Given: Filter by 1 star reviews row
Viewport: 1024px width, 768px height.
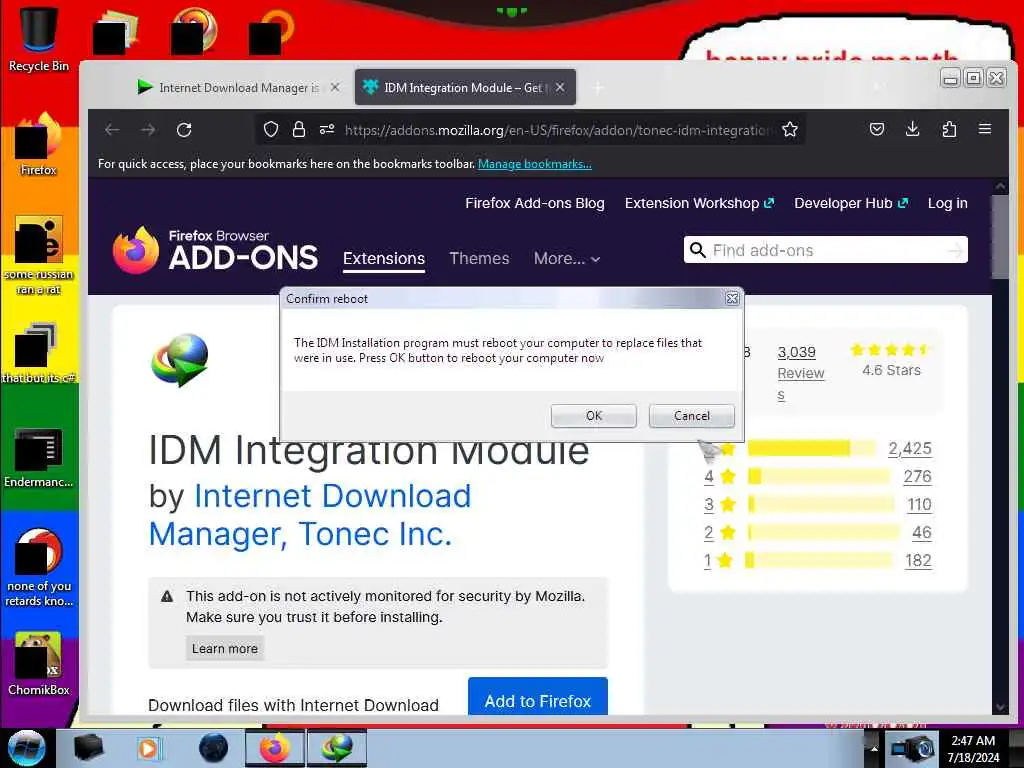Looking at the screenshot, I should [818, 561].
